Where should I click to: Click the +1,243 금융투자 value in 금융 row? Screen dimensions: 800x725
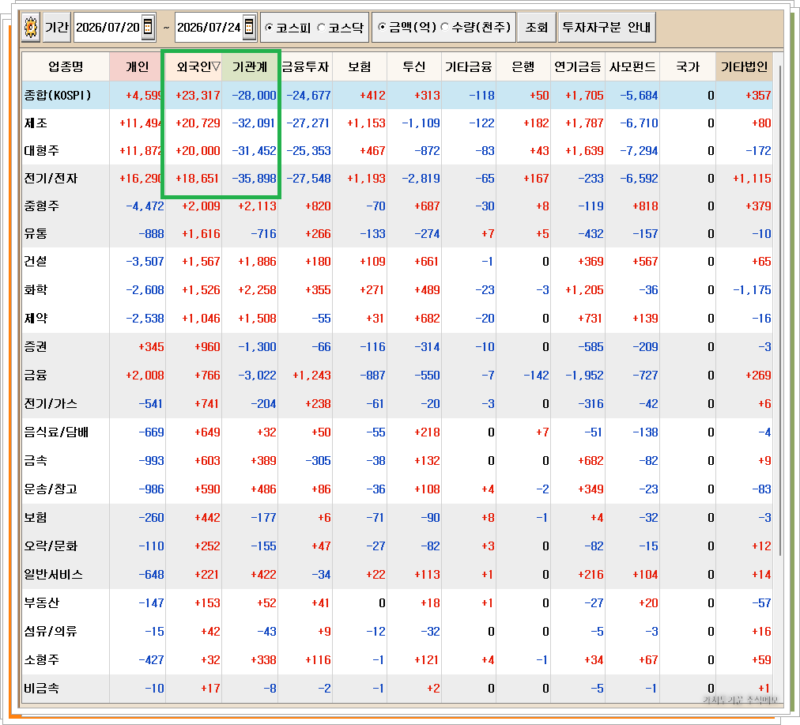coord(312,376)
